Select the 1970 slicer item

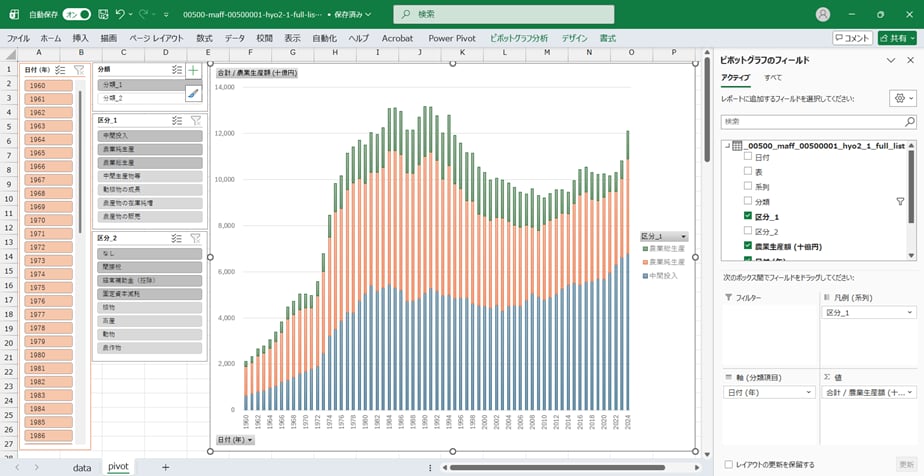(x=46, y=220)
